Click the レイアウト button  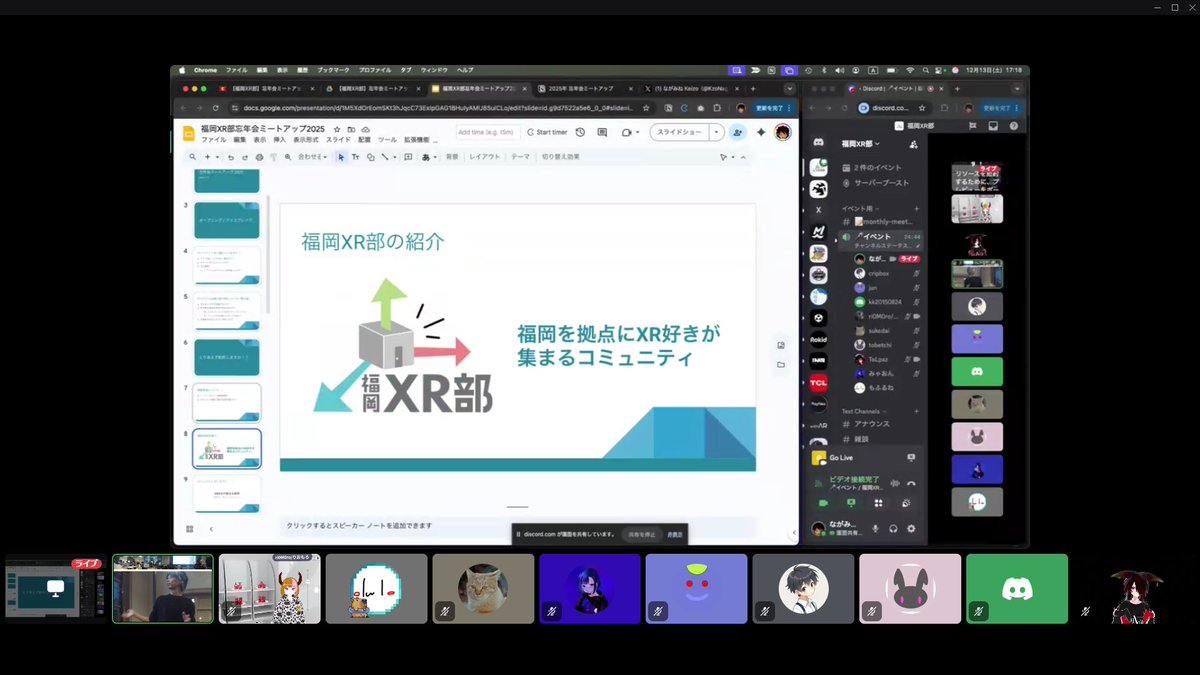[x=485, y=157]
